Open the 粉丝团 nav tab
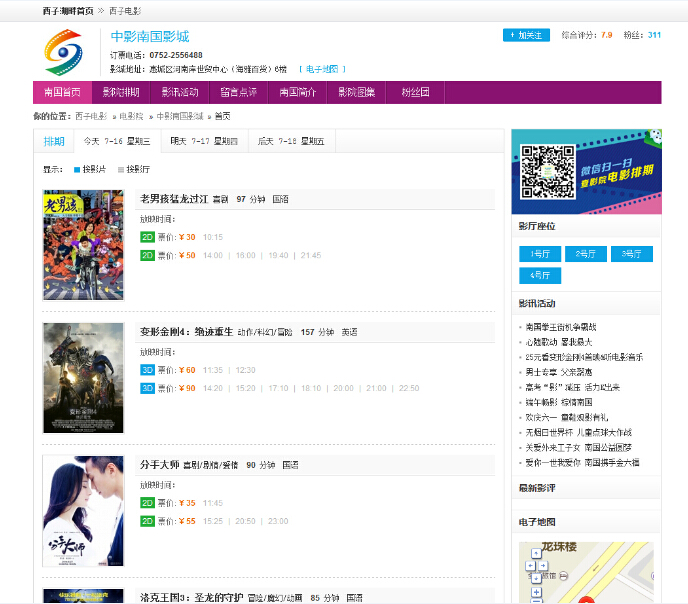 pyautogui.click(x=415, y=93)
